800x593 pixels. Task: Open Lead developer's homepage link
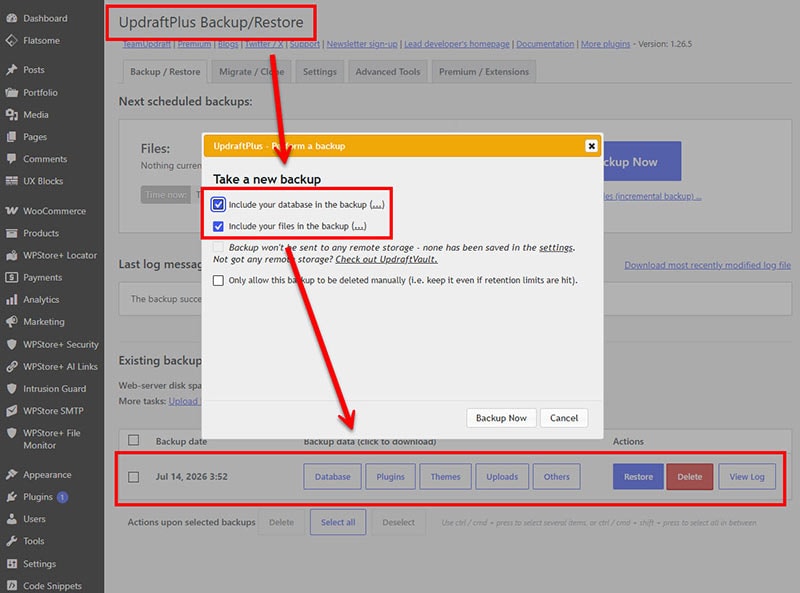tap(457, 44)
